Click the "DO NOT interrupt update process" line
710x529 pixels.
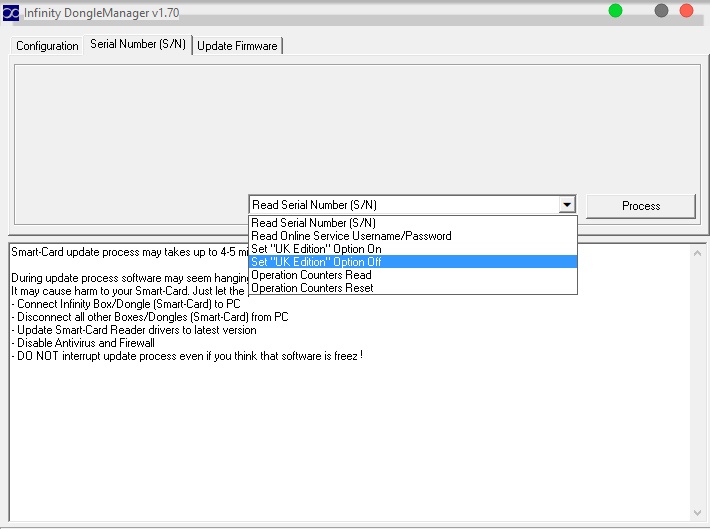pos(187,356)
